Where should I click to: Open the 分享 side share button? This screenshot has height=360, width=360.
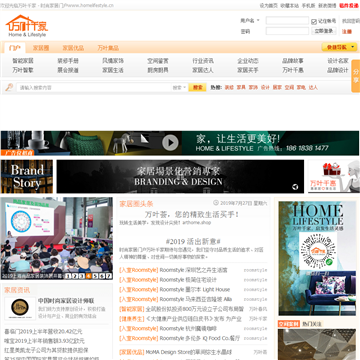tap(356, 76)
